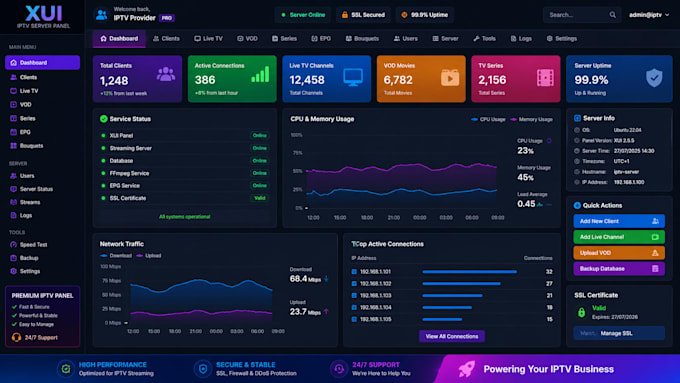Toggle the Memory Usage legend series
The width and height of the screenshot is (680, 383).
[531, 119]
